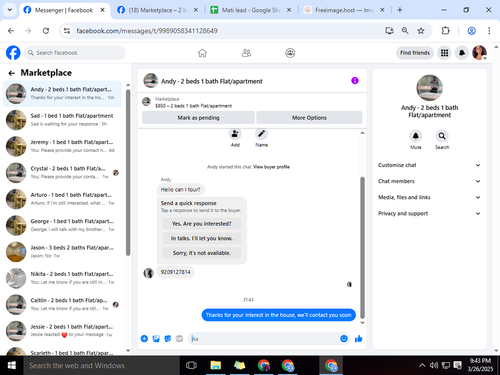500x375 pixels.
Task: Open the Chrome extensions puzzle icon
Action: point(445,31)
